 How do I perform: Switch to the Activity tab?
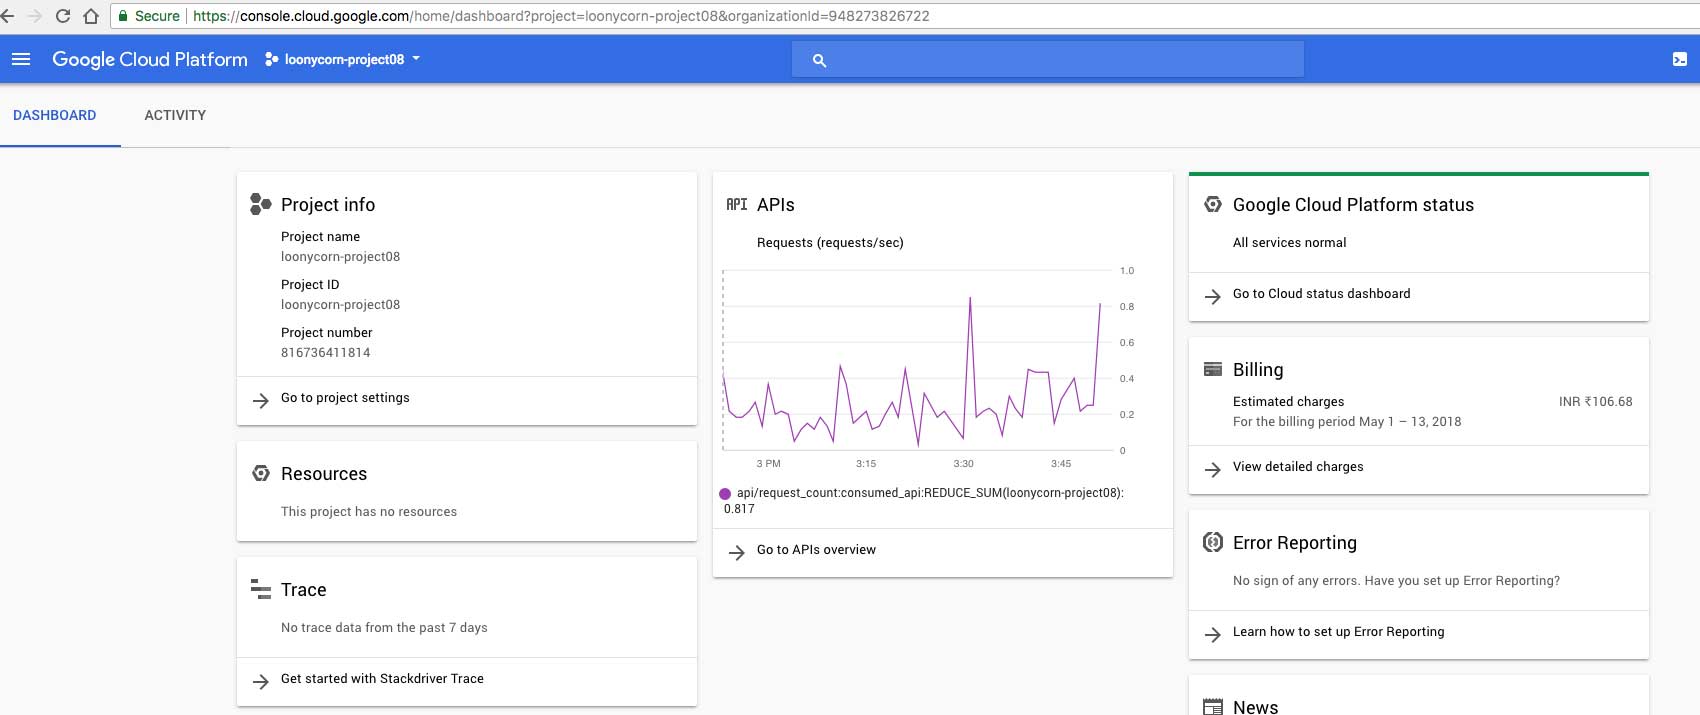coord(175,116)
